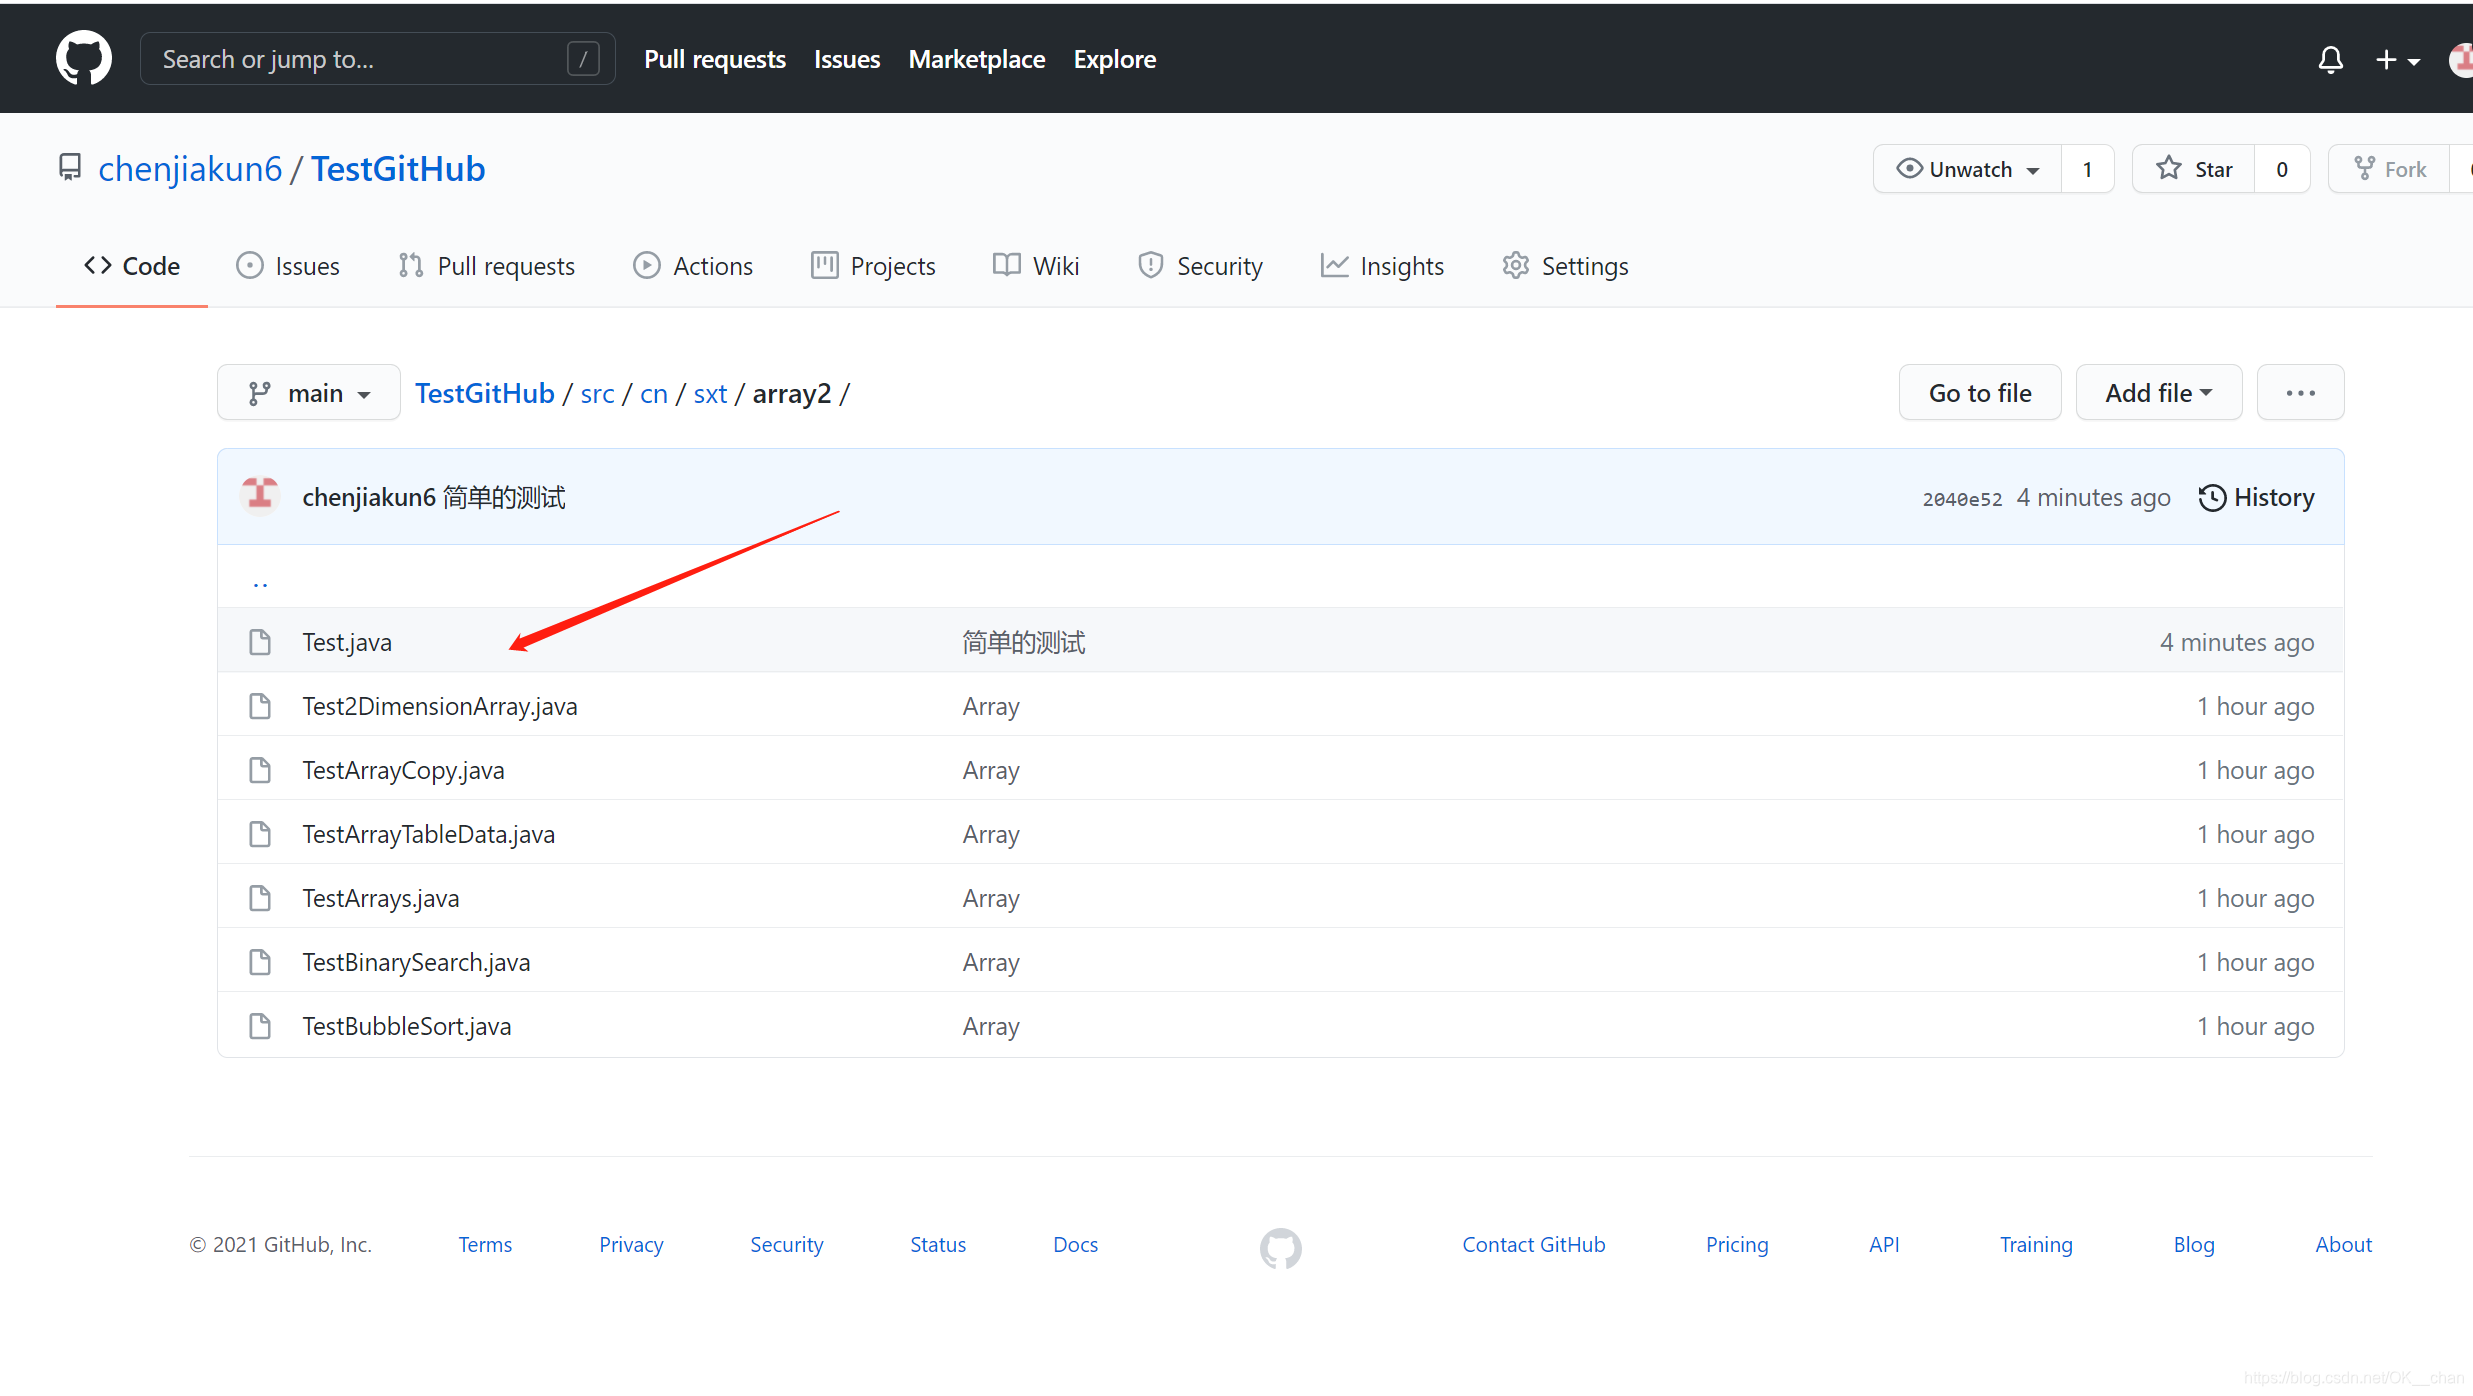This screenshot has width=2473, height=1396.
Task: Star the repository
Action: (x=2194, y=169)
